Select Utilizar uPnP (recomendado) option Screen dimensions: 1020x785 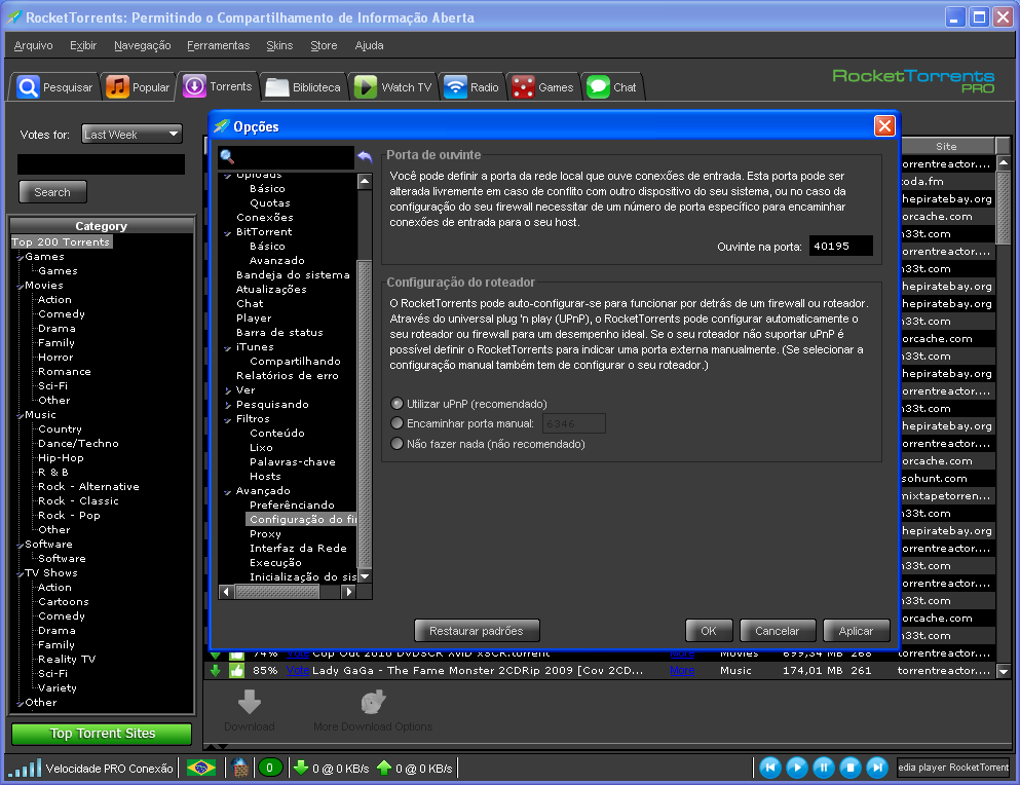click(396, 403)
